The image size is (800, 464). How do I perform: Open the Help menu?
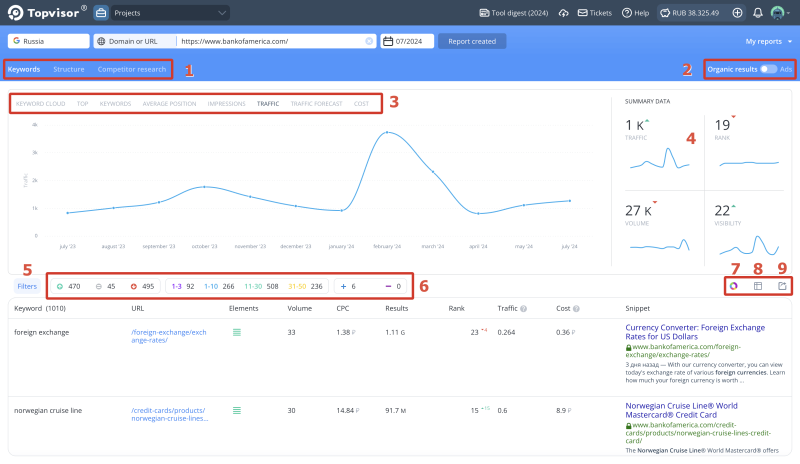coord(635,13)
